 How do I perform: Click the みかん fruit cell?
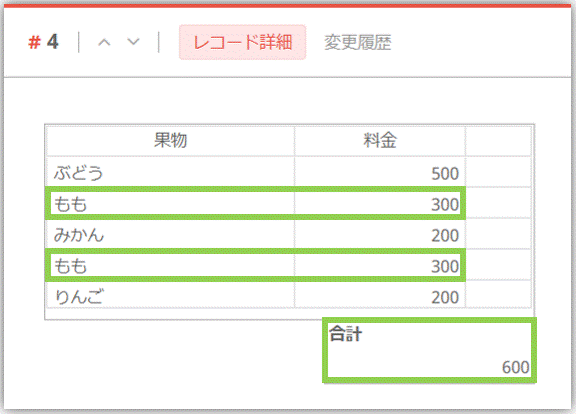[170, 234]
